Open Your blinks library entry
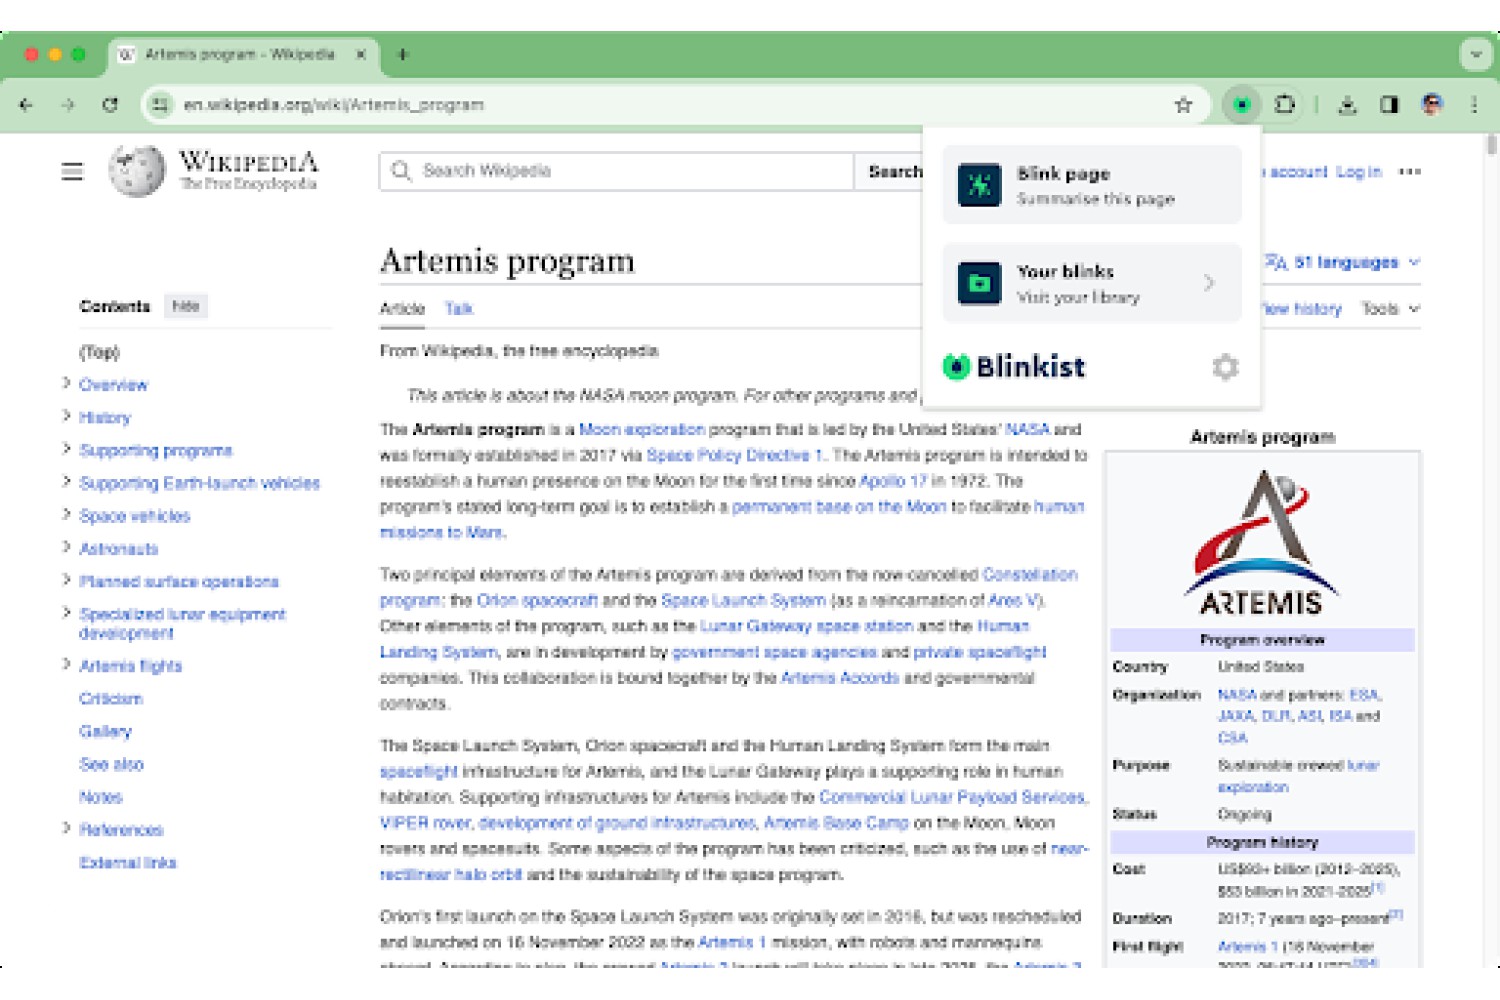1500x1000 pixels. click(x=1092, y=283)
